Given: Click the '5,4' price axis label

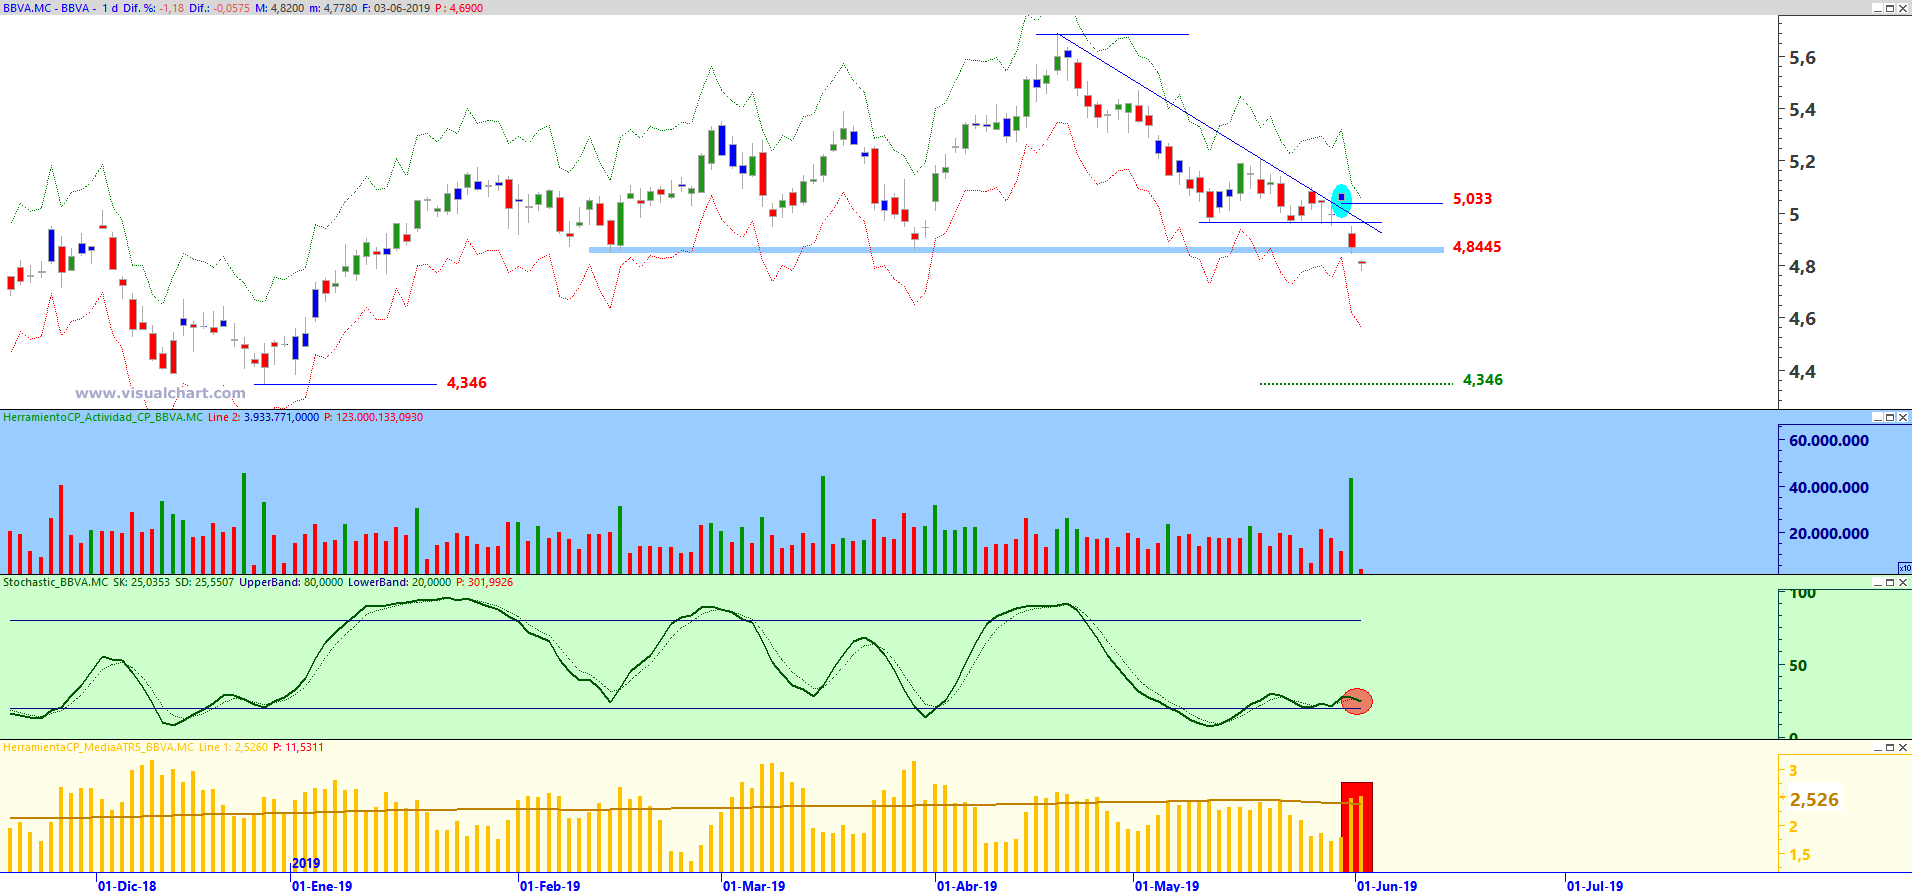Looking at the screenshot, I should pos(1802,110).
